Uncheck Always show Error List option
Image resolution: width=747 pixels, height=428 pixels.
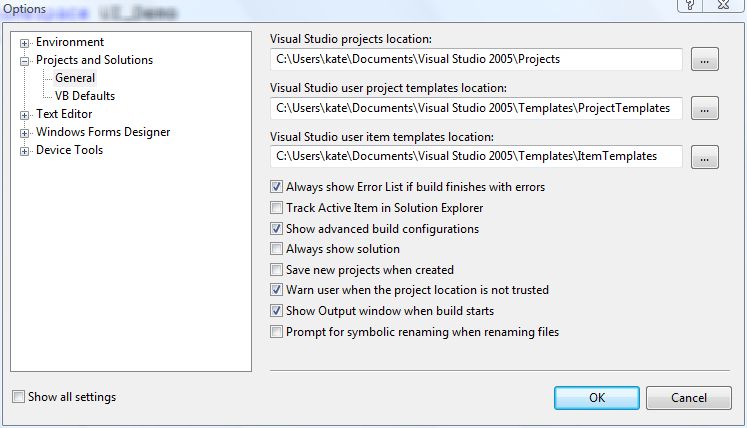[x=276, y=186]
